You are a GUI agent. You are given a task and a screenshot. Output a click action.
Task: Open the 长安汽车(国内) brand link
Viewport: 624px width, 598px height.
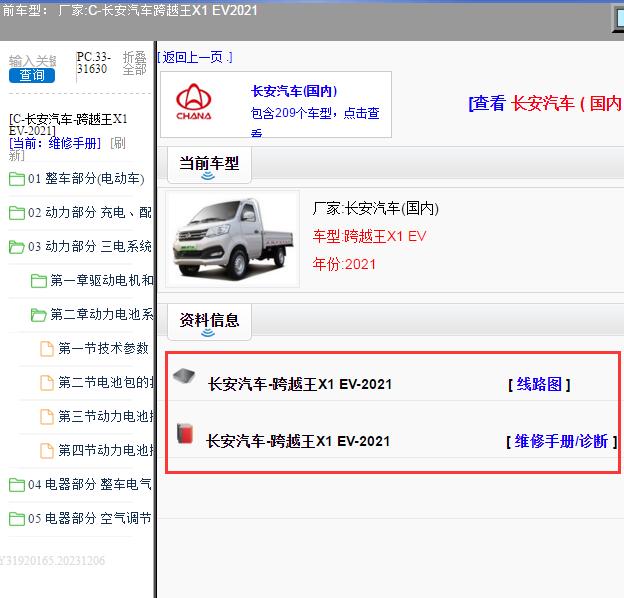[294, 91]
